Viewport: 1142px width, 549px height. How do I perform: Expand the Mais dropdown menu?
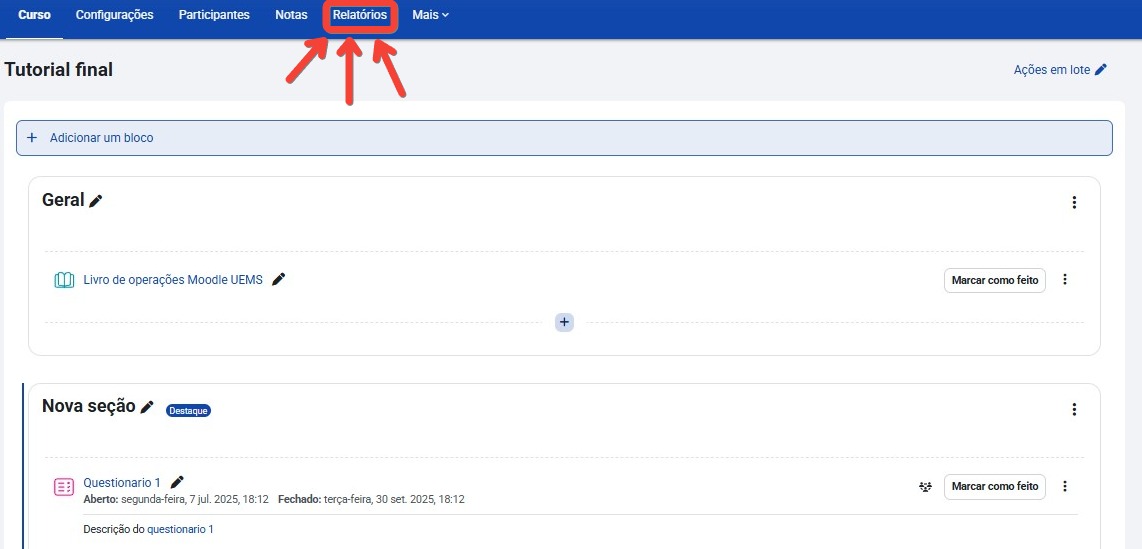[430, 15]
